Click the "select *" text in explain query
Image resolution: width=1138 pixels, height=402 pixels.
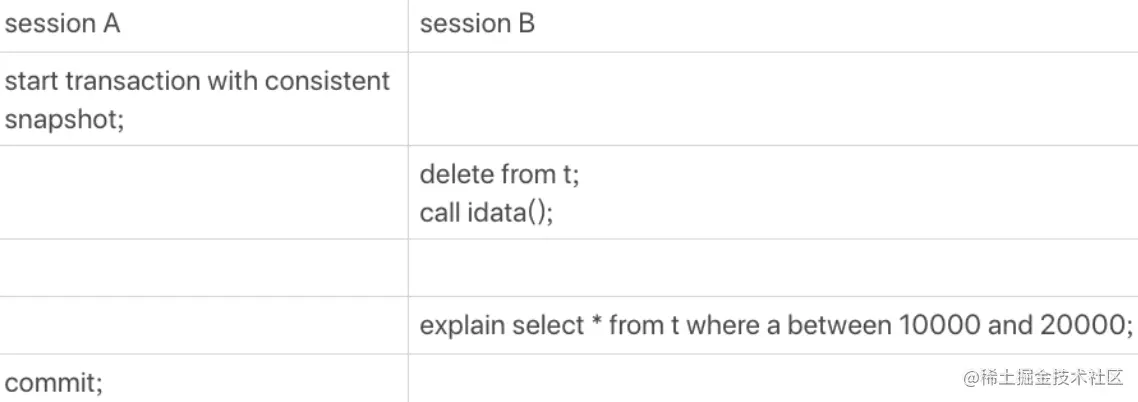[x=557, y=325]
